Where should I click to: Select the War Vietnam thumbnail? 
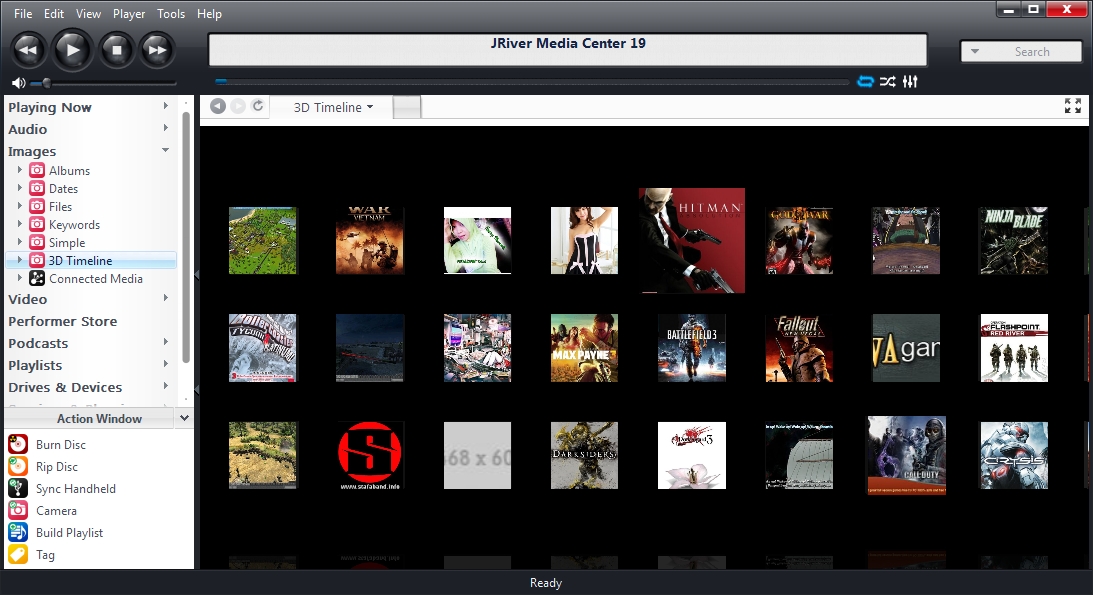(x=369, y=240)
